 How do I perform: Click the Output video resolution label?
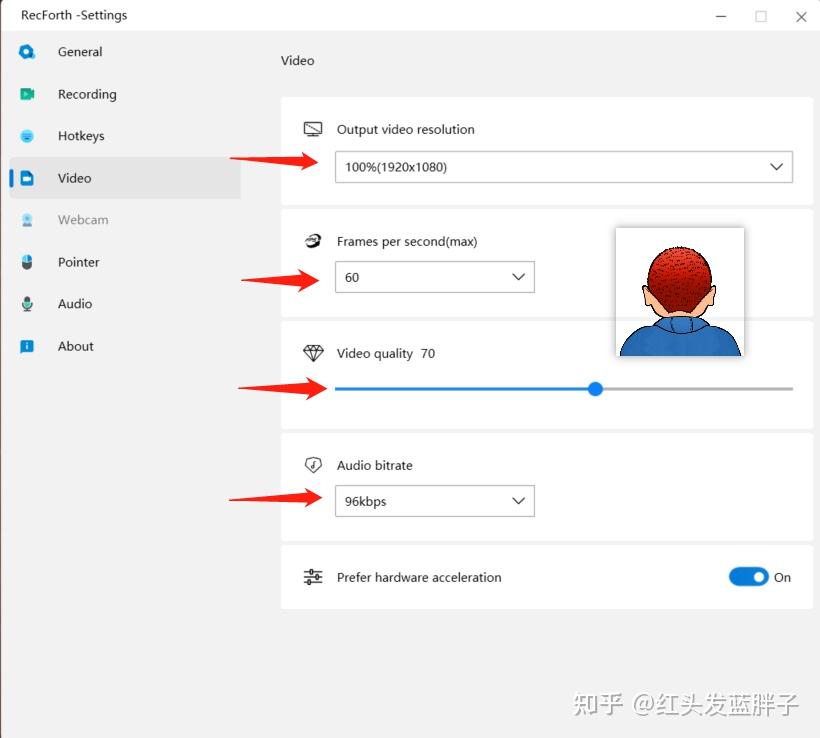(x=405, y=129)
